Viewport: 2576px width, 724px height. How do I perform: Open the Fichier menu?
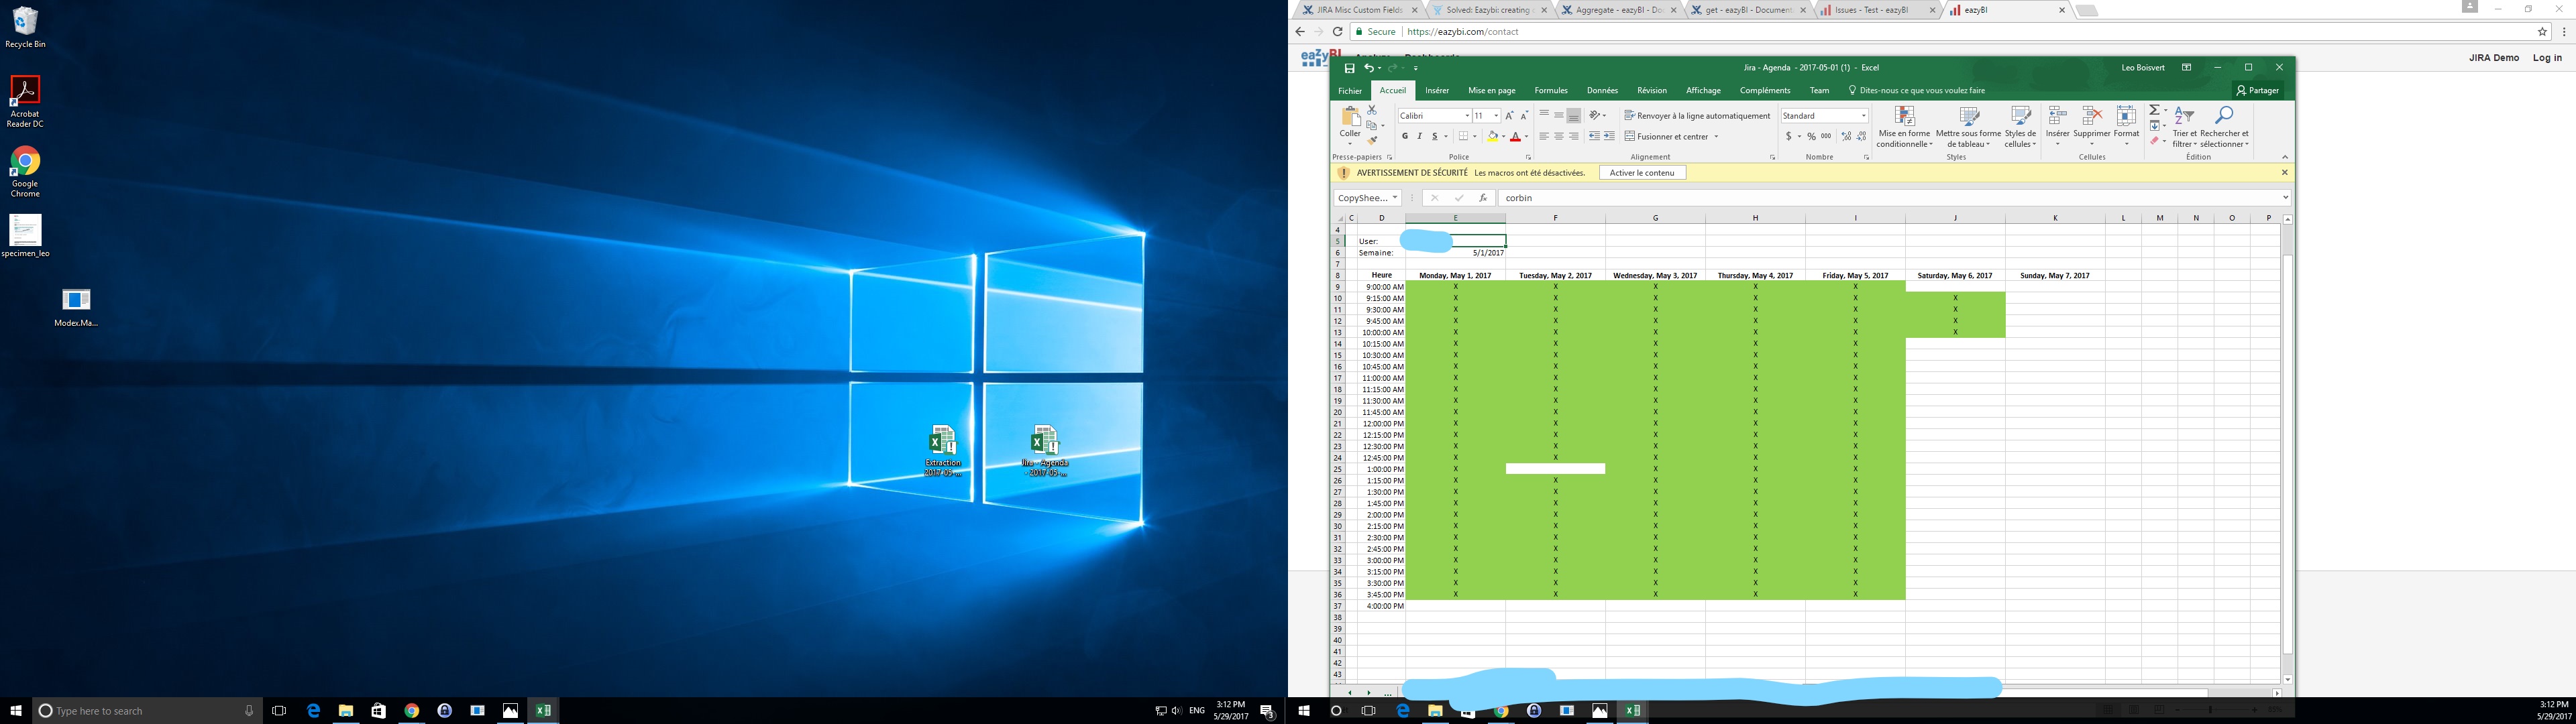click(1350, 91)
